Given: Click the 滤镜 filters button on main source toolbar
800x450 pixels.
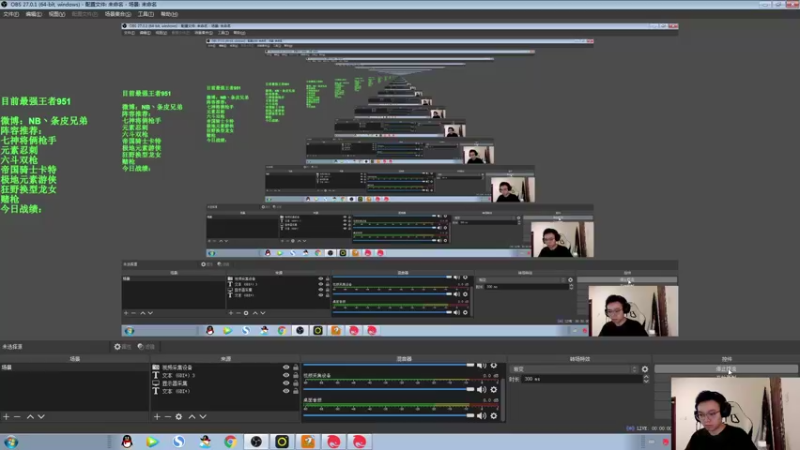Looking at the screenshot, I should coord(146,346).
